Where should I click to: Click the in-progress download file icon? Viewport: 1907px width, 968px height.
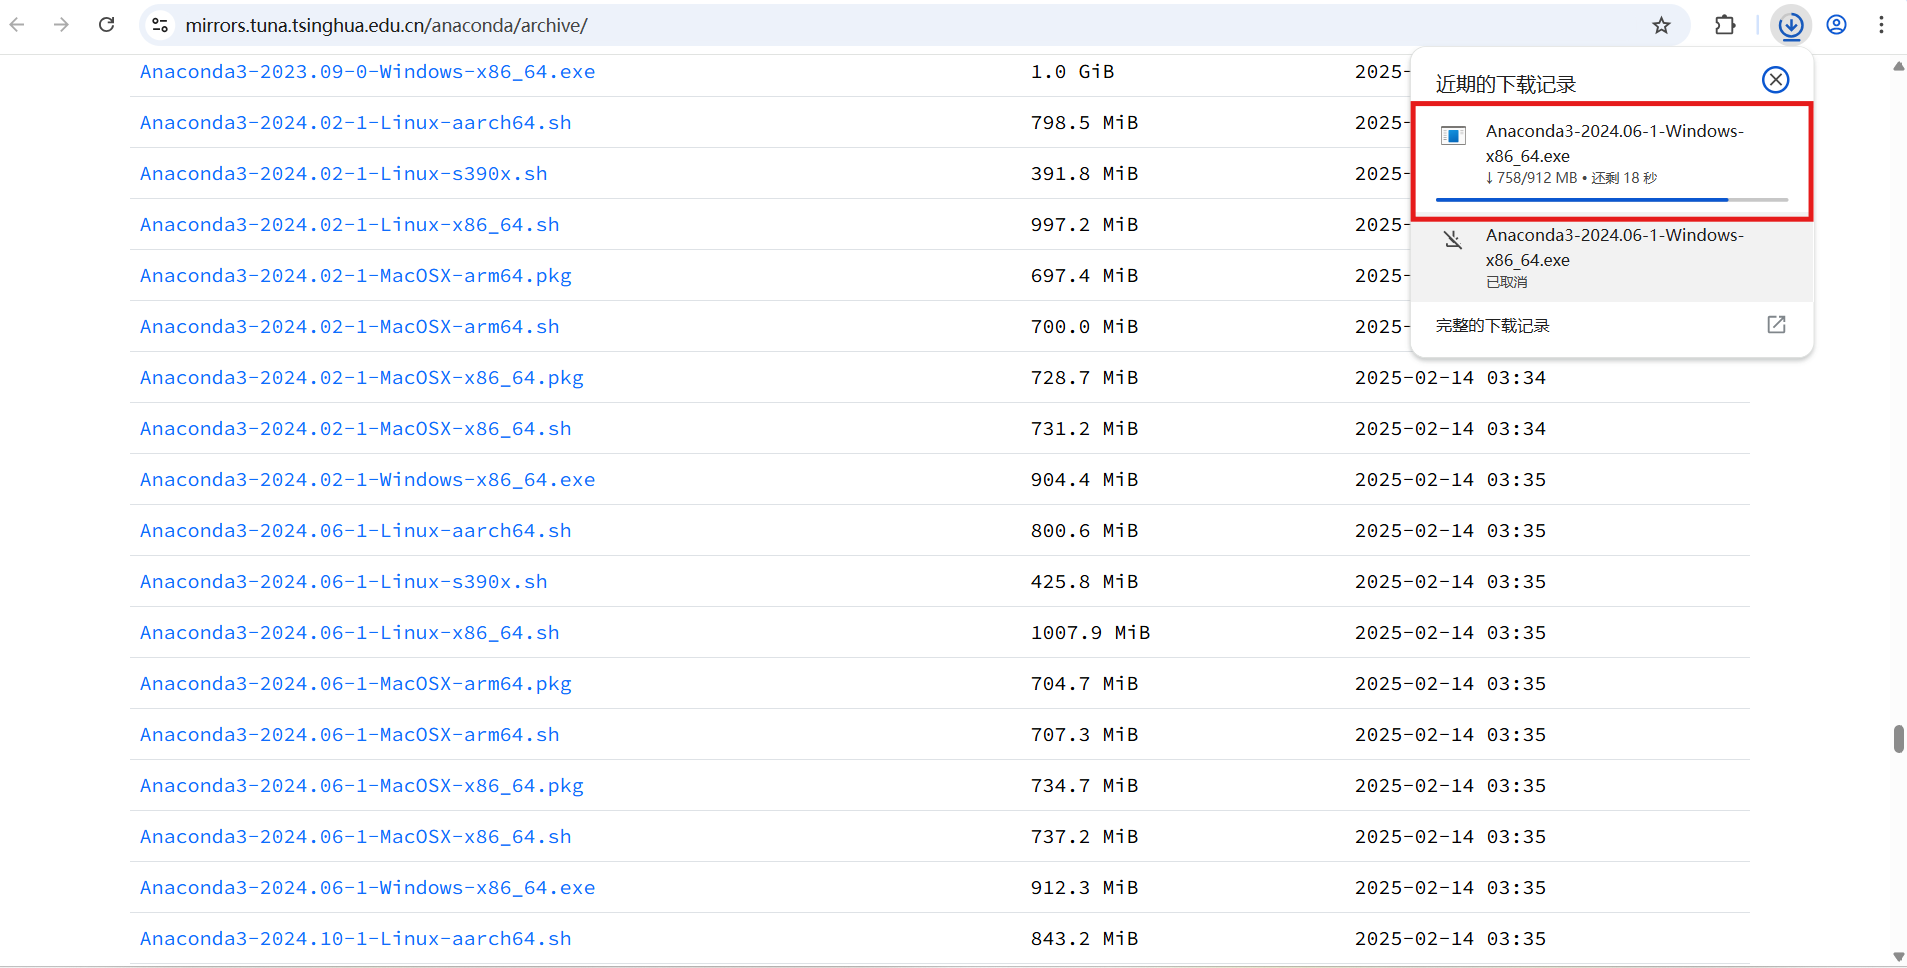1453,135
